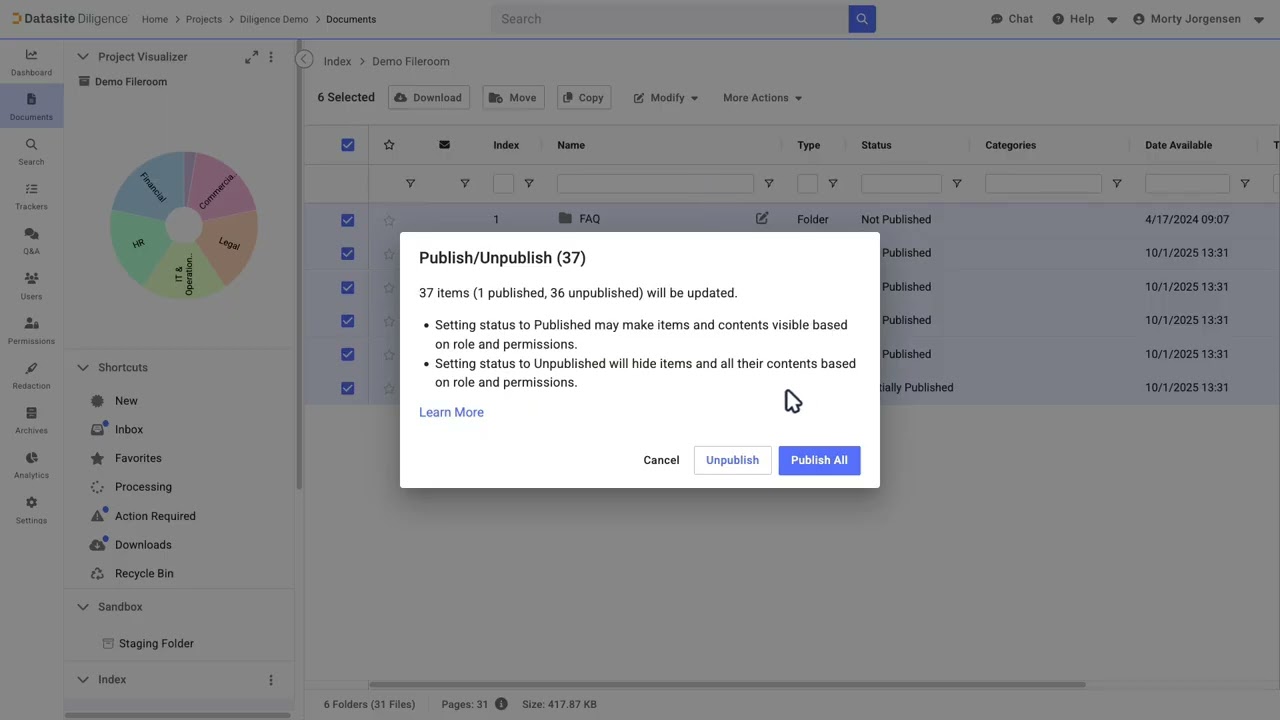Expand the Project Visualizer to fullscreen
Image resolution: width=1280 pixels, height=720 pixels.
click(x=251, y=57)
